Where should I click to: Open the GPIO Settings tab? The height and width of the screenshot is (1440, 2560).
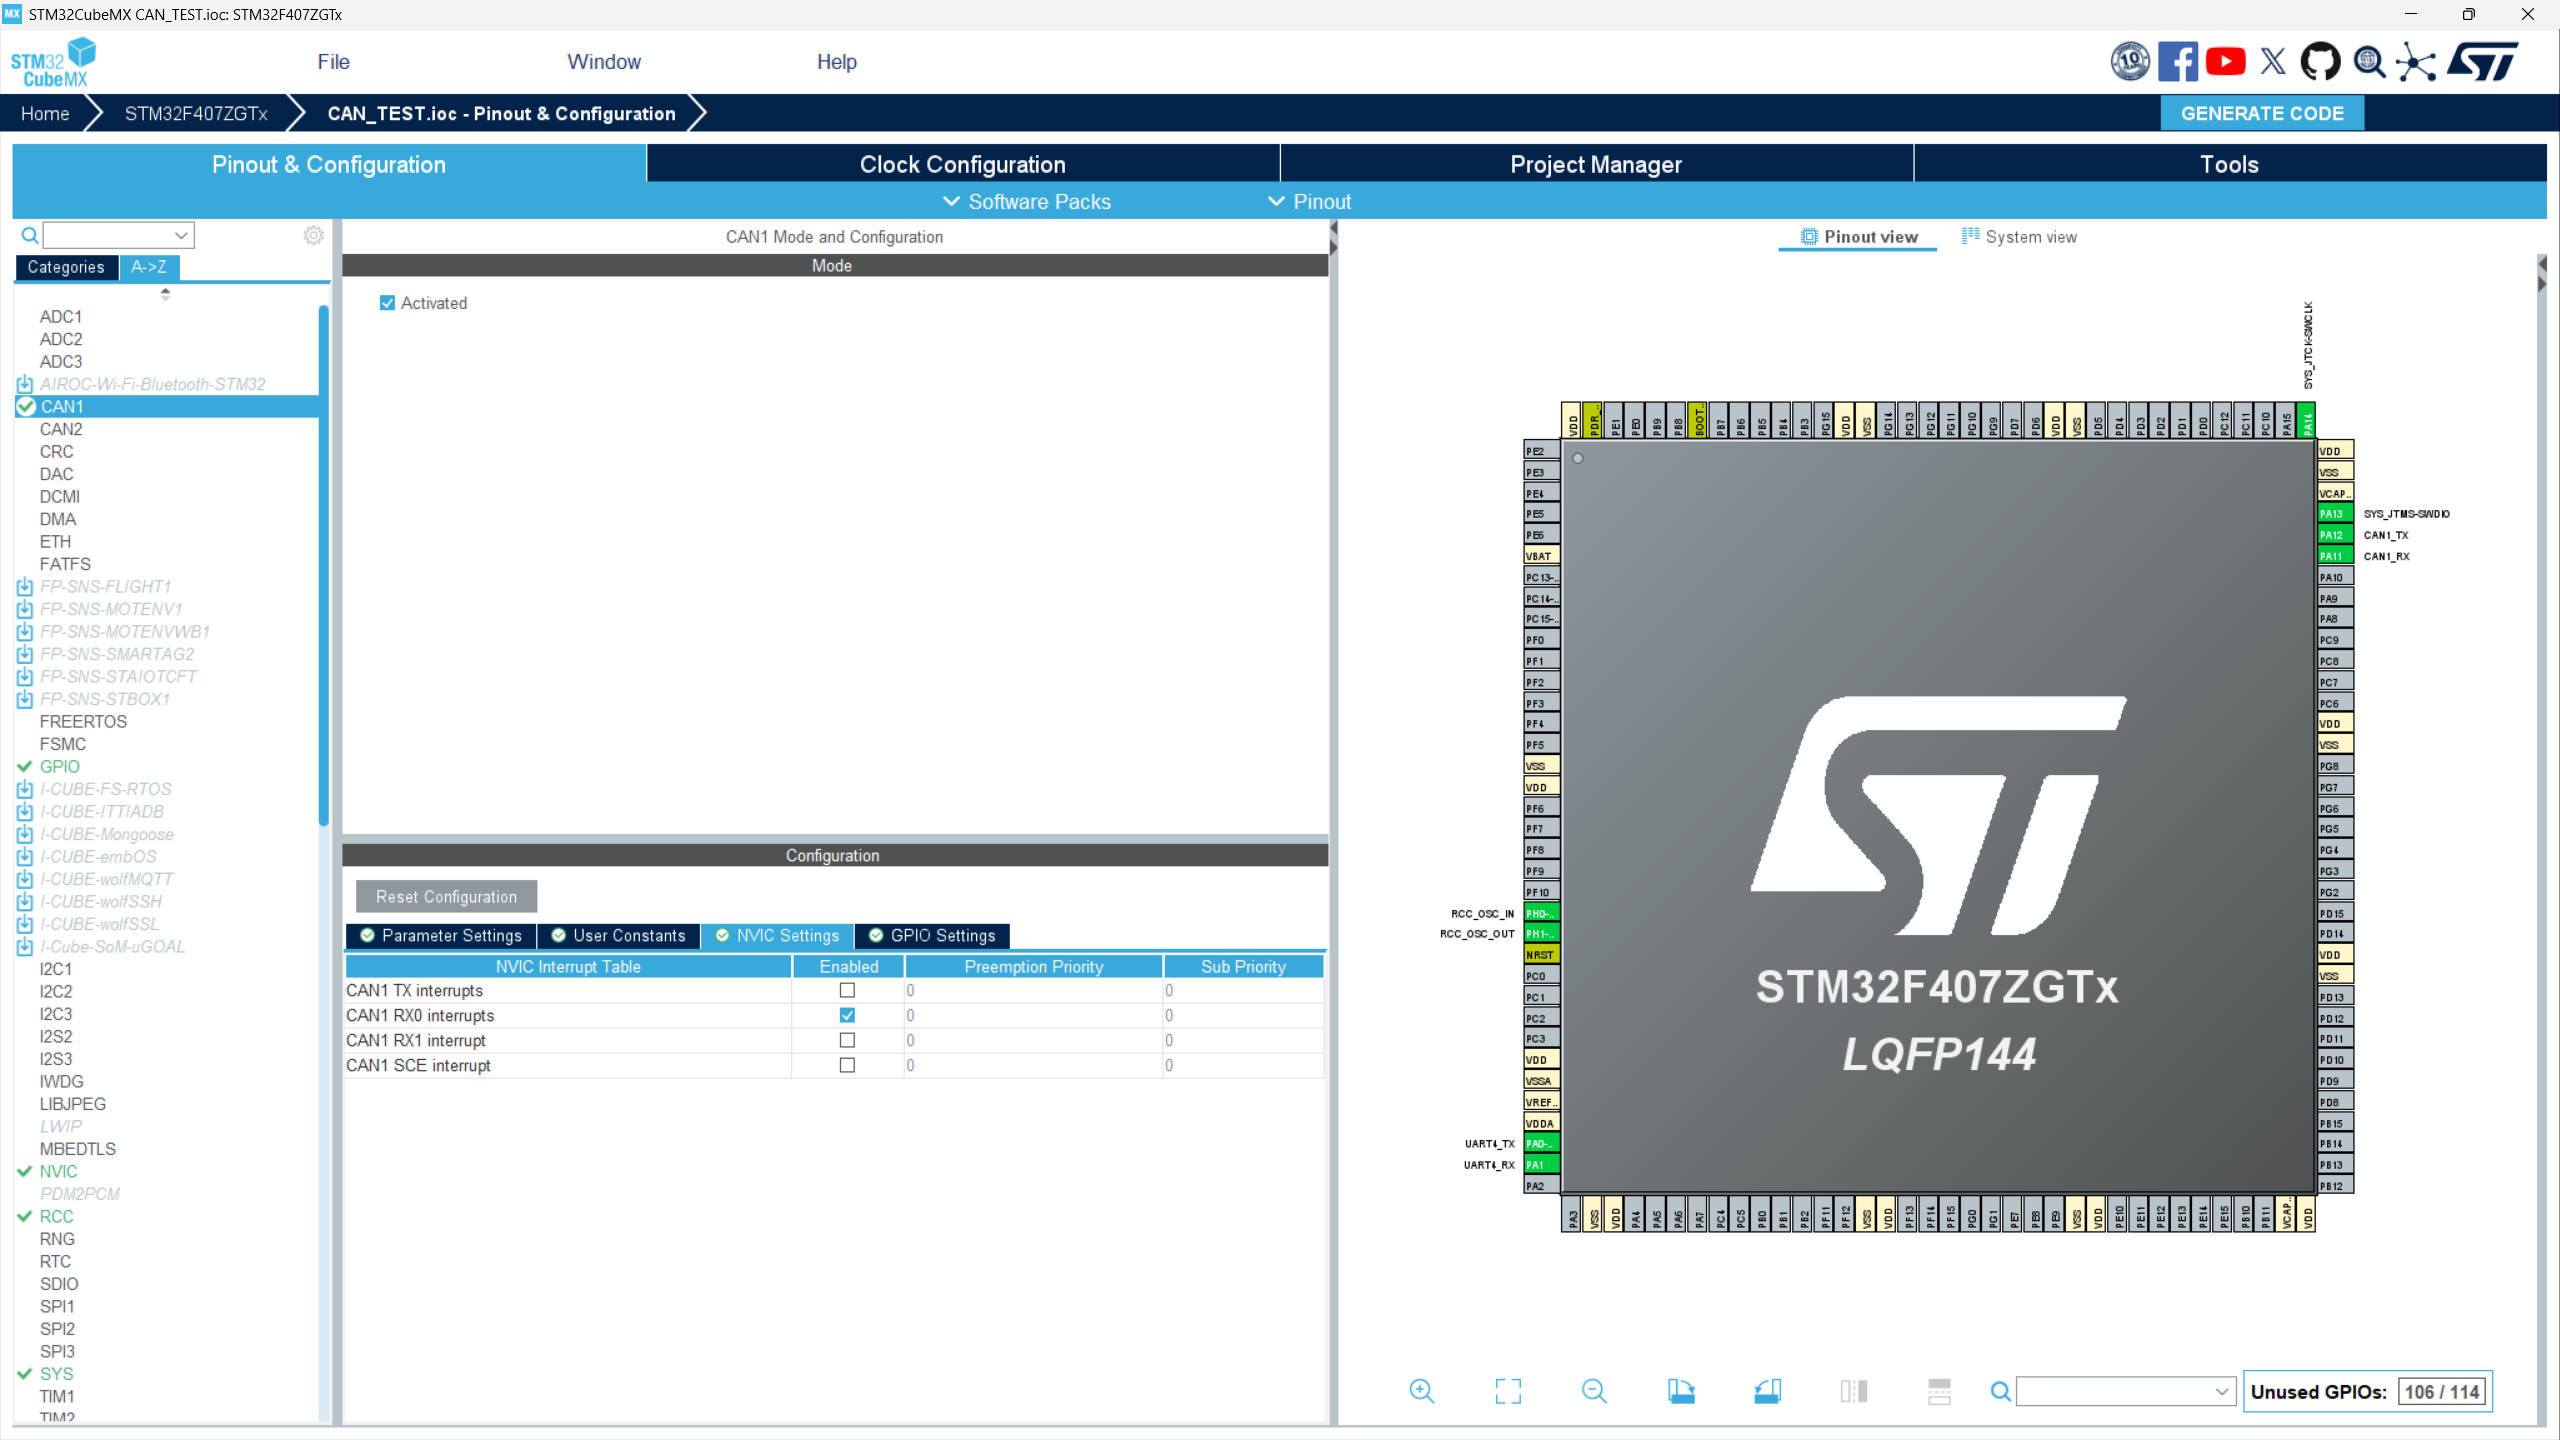pos(932,936)
